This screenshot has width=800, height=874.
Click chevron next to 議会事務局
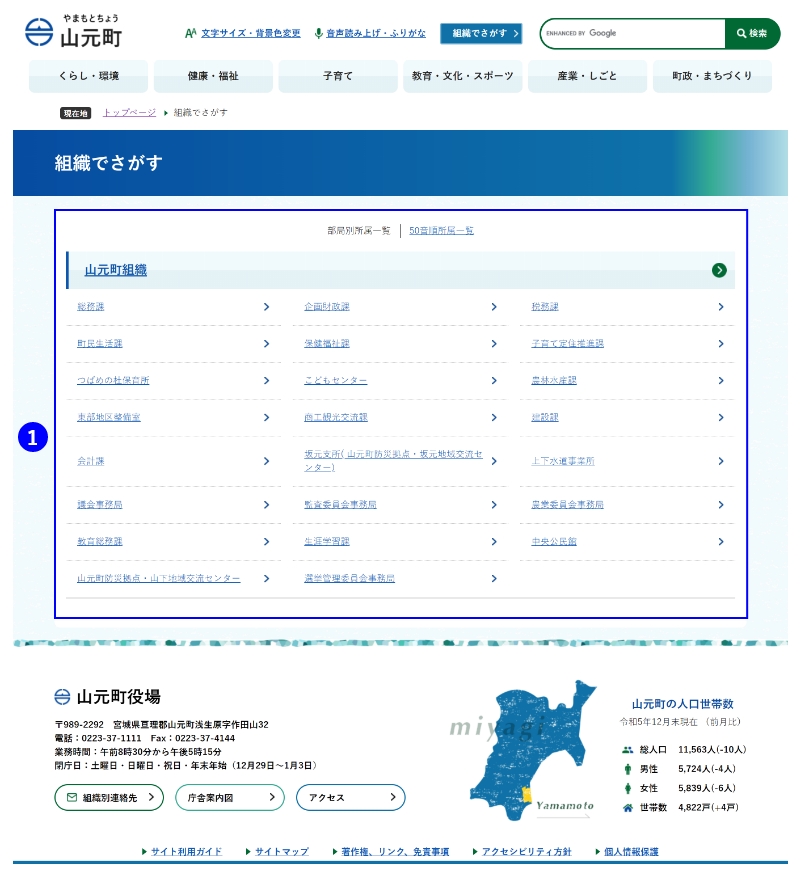[x=266, y=505]
